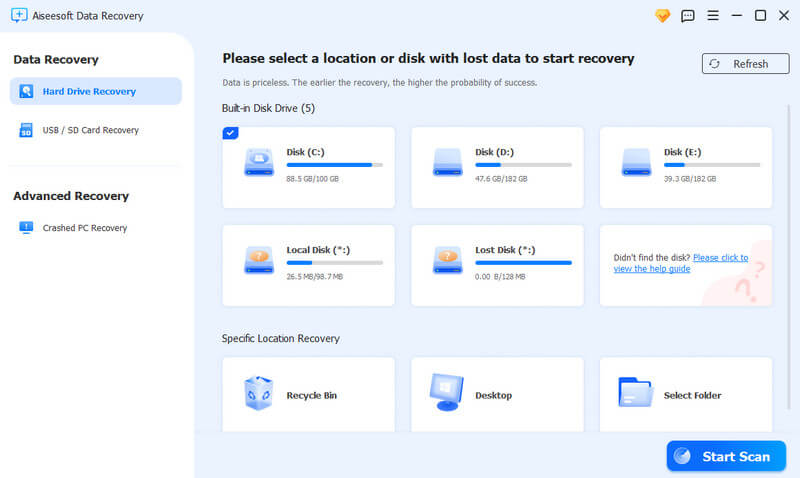
Task: Click the scan icon inside Start Scan
Action: coord(682,456)
